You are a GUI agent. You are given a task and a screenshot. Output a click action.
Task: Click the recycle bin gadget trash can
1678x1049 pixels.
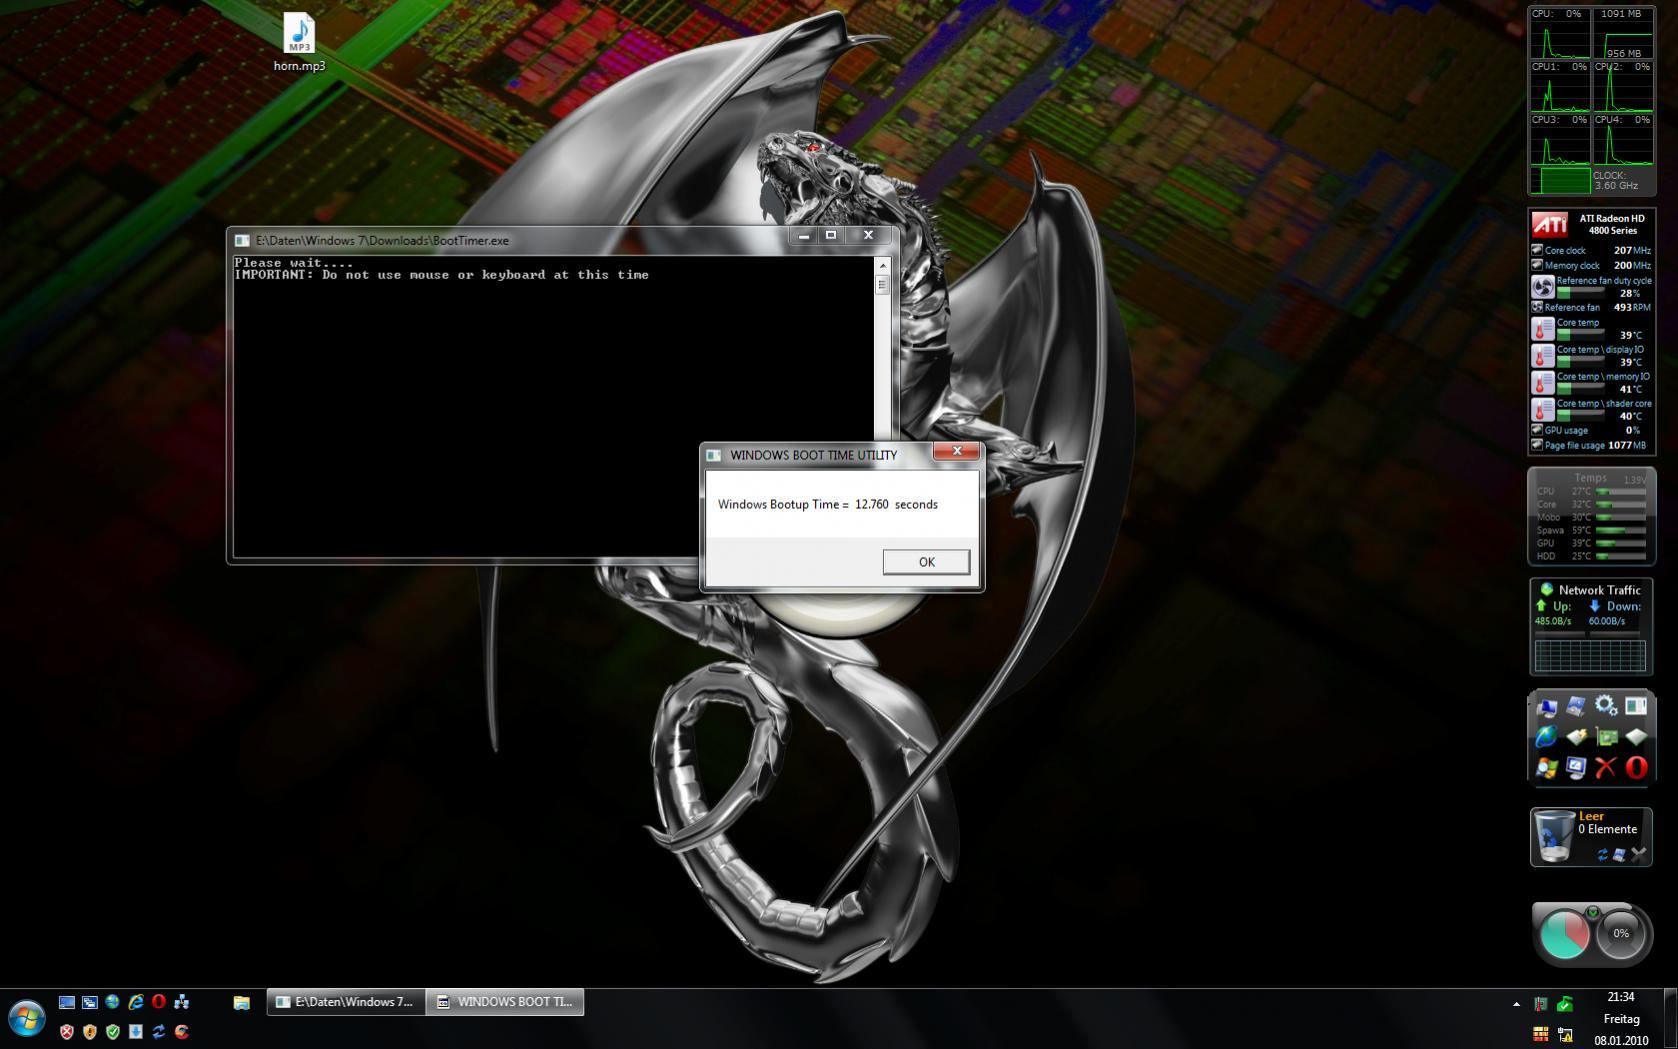click(x=1554, y=837)
